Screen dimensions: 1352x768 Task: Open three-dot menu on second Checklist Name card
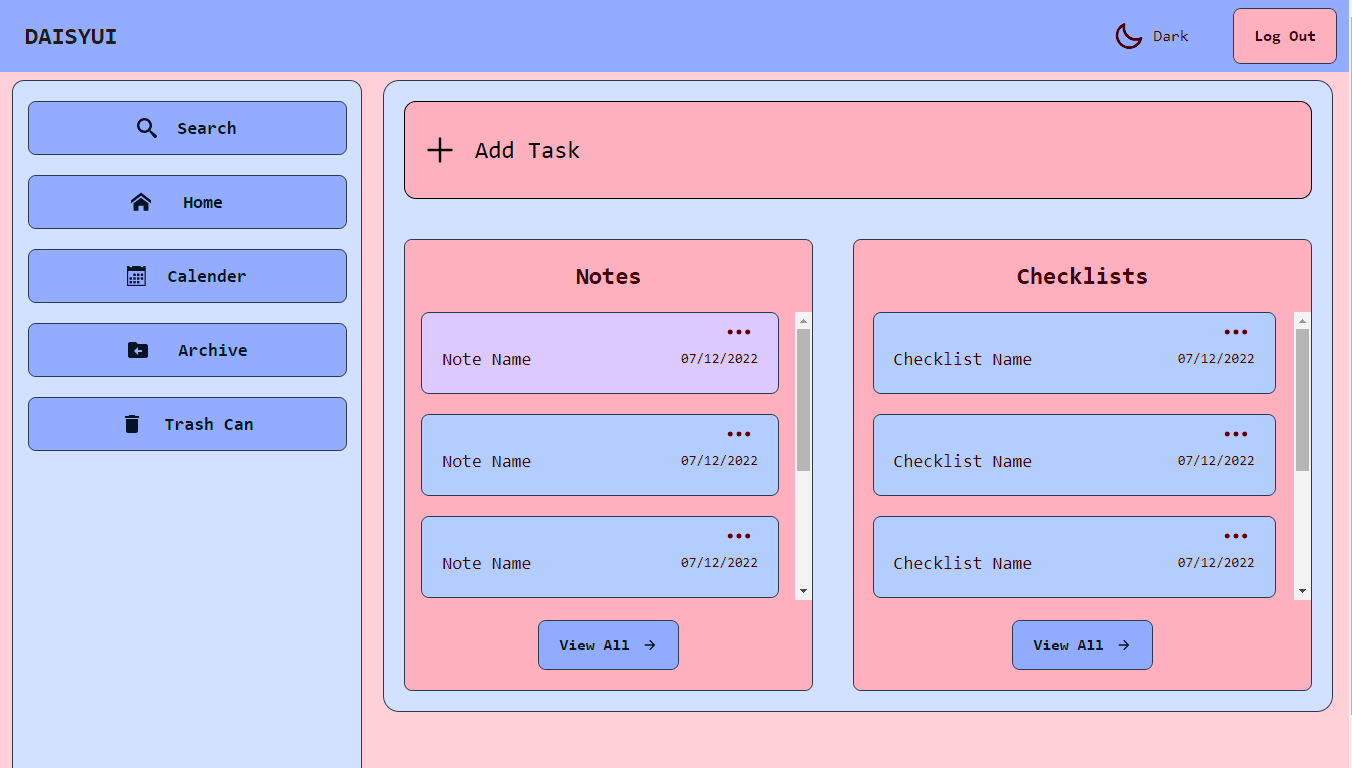[1236, 434]
